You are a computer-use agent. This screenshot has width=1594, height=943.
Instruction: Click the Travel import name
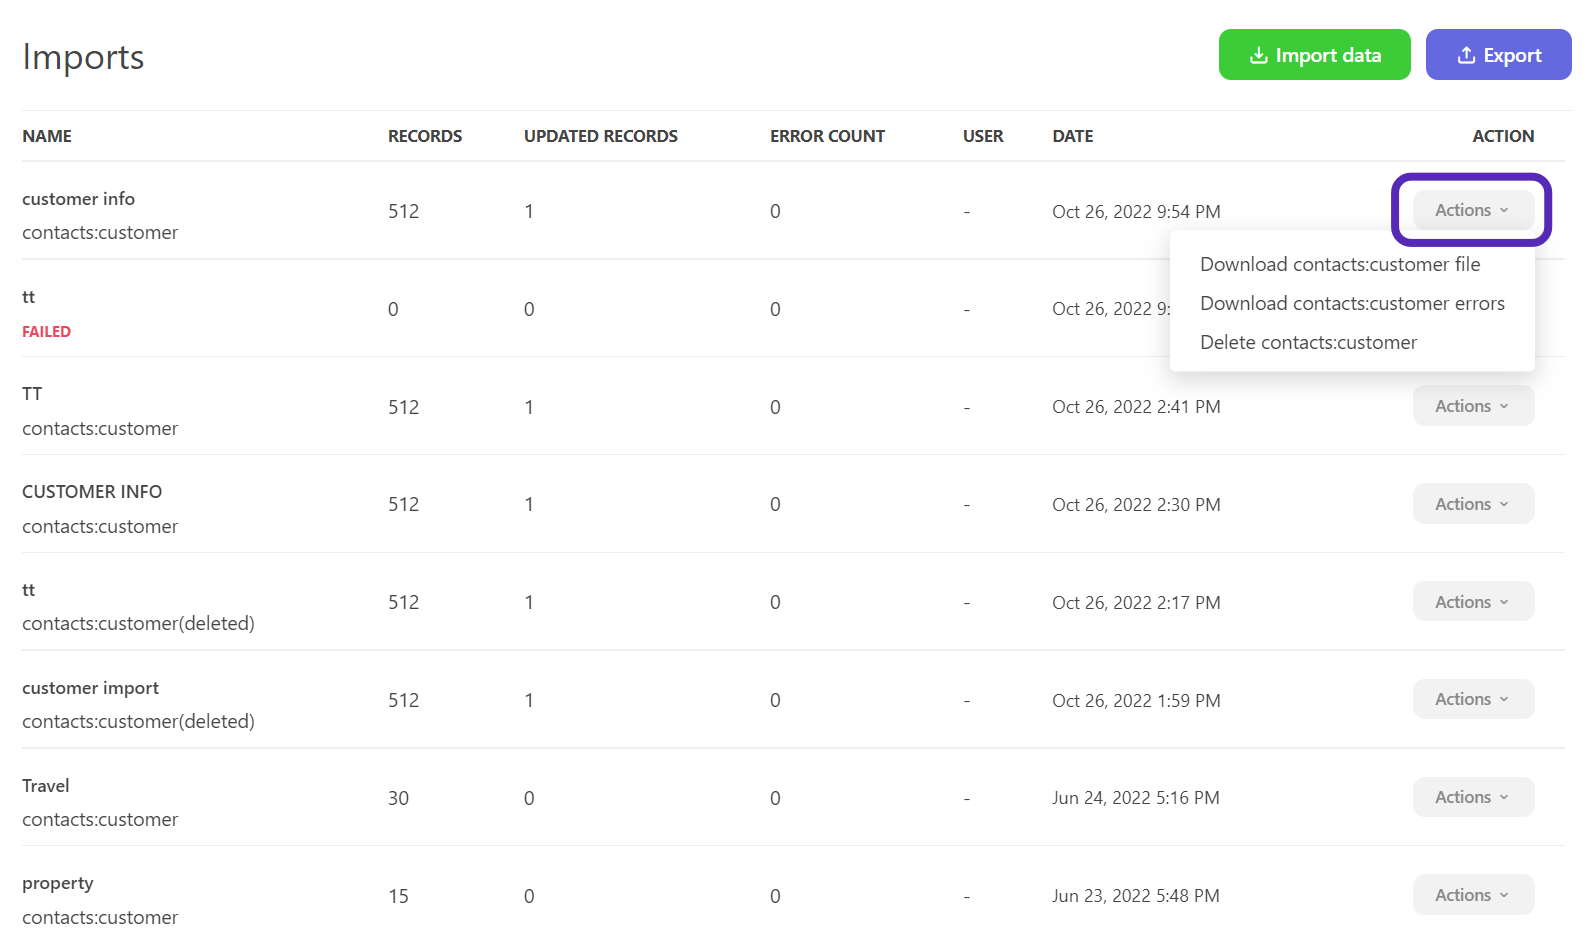46,786
